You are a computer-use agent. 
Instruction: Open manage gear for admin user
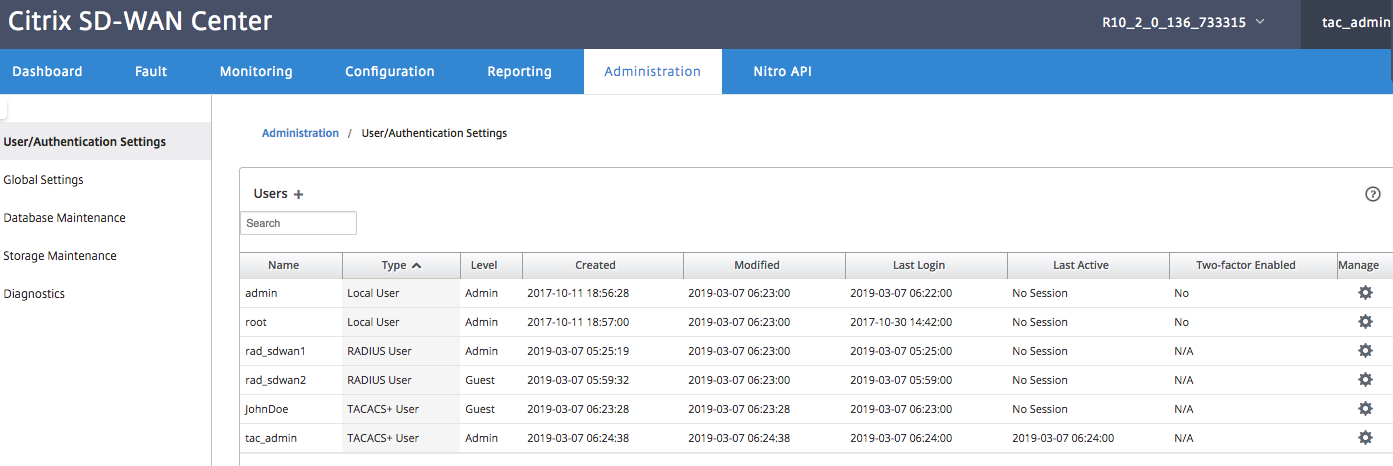click(1365, 293)
